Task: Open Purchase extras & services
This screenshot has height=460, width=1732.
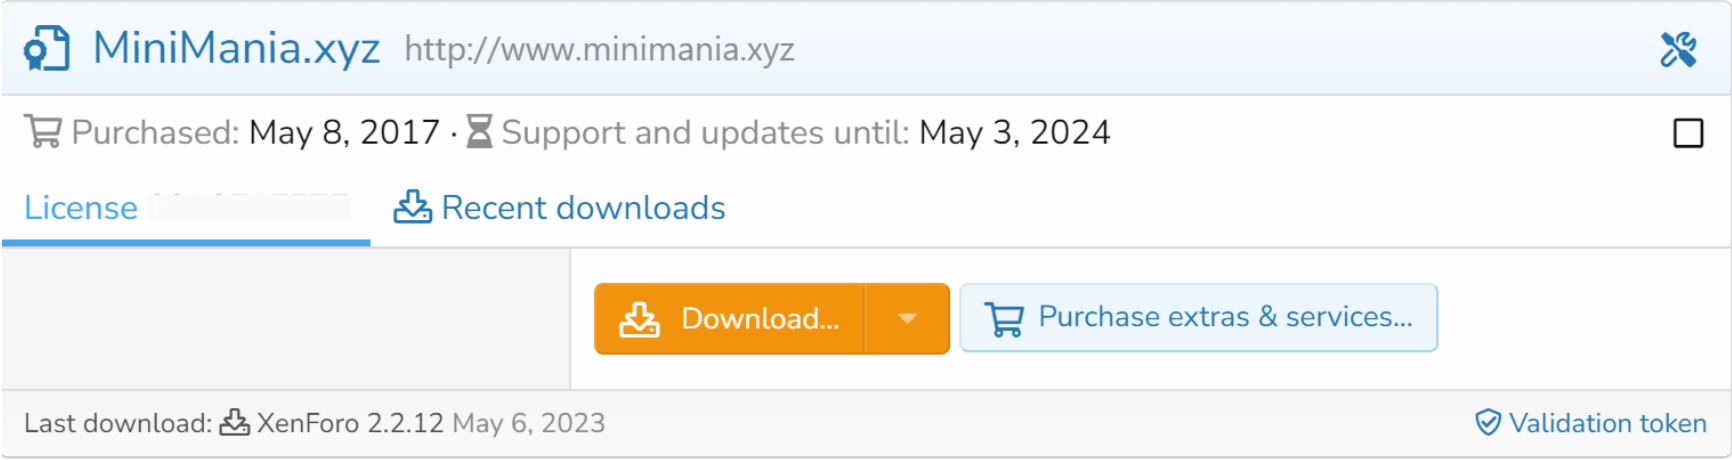Action: [x=1199, y=318]
